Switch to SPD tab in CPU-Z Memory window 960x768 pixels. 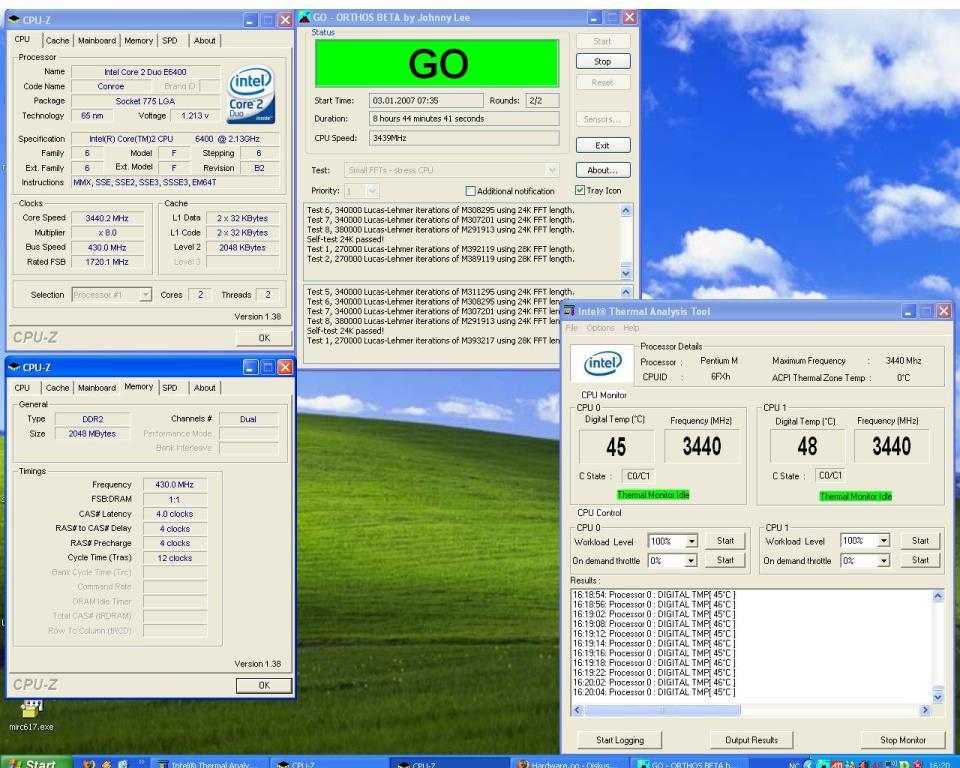click(170, 388)
